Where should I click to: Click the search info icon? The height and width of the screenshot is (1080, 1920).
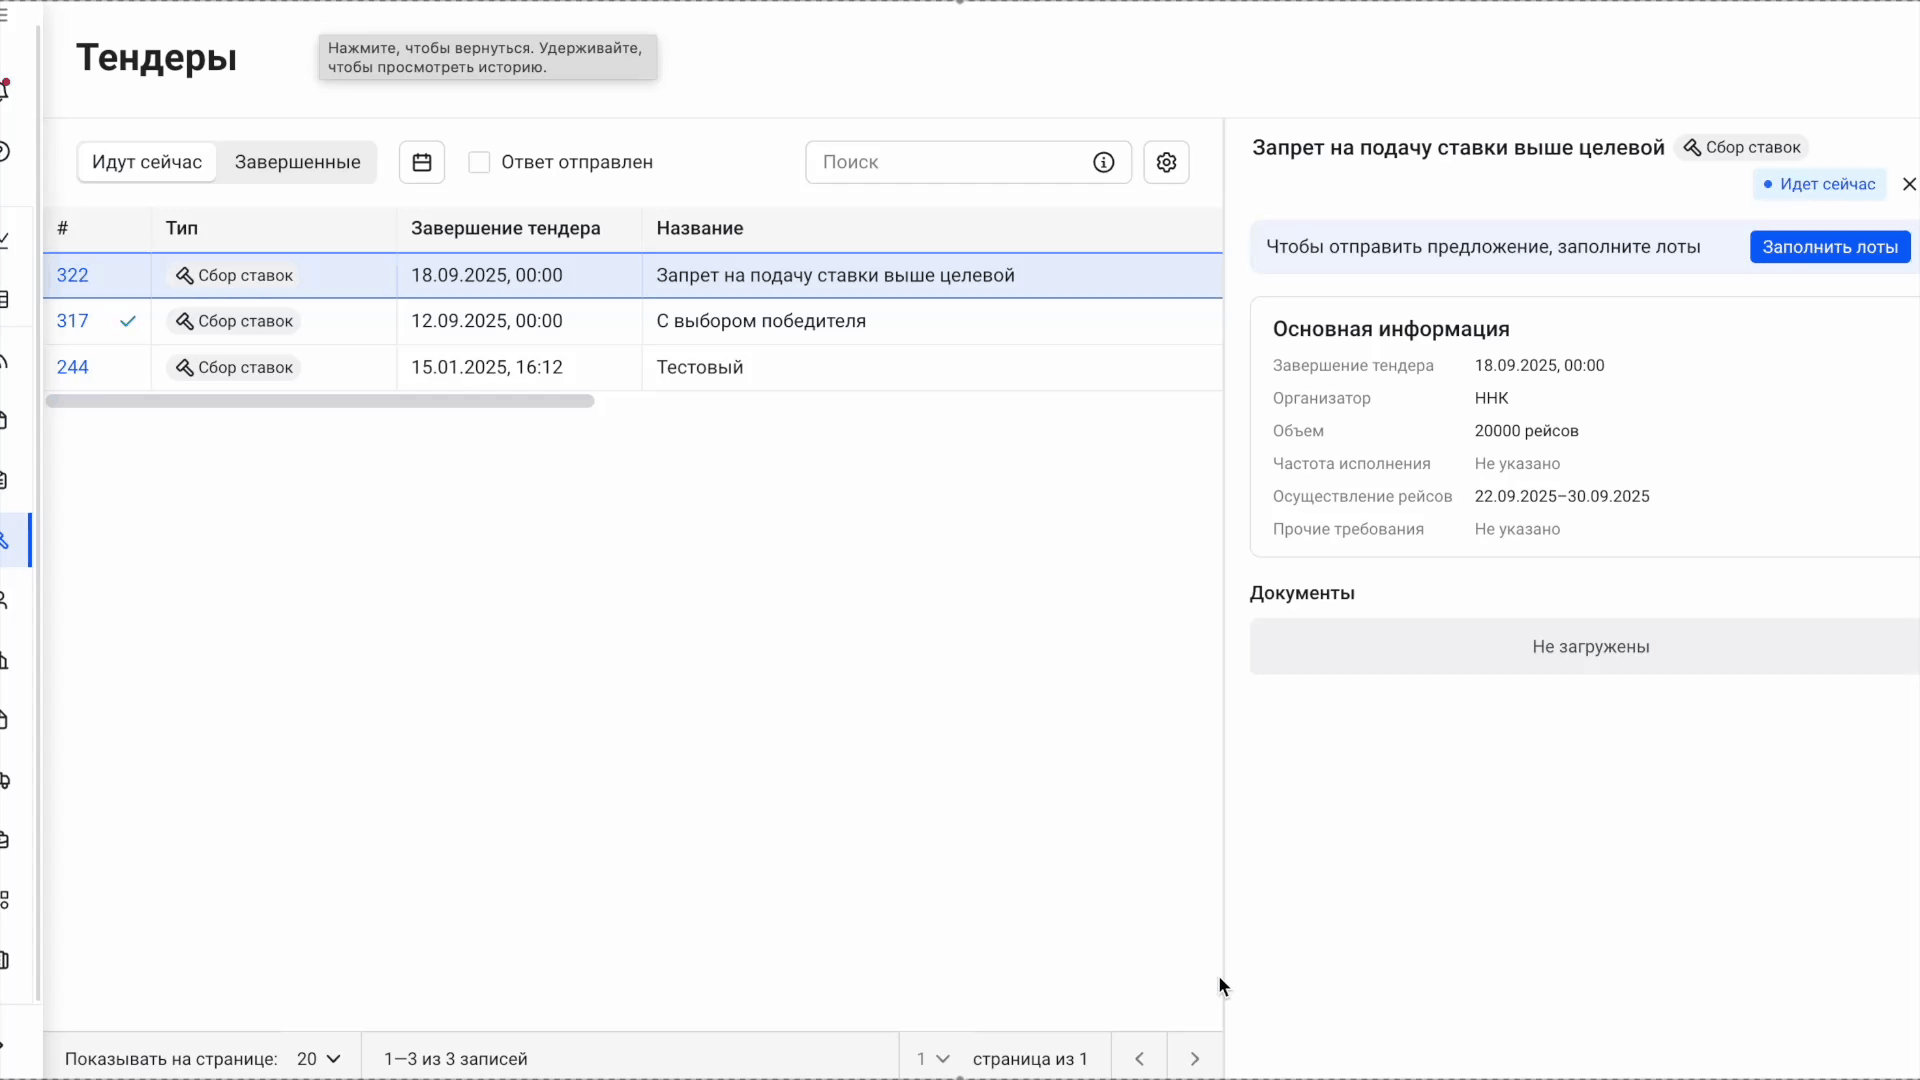[x=1103, y=162]
